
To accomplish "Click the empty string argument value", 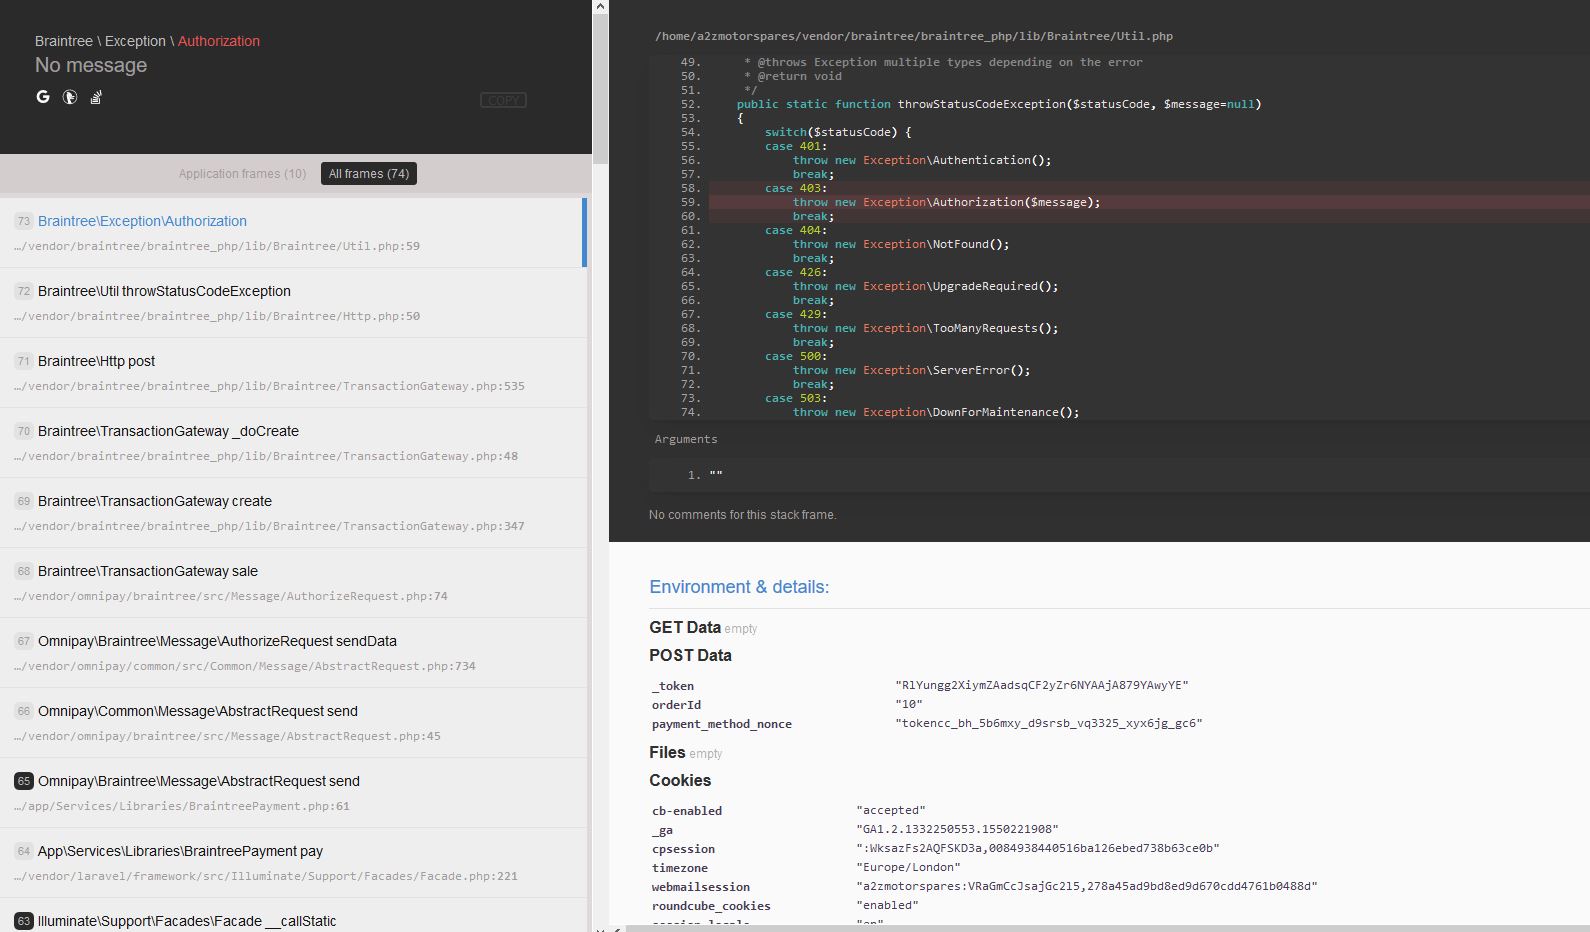I will tap(716, 475).
